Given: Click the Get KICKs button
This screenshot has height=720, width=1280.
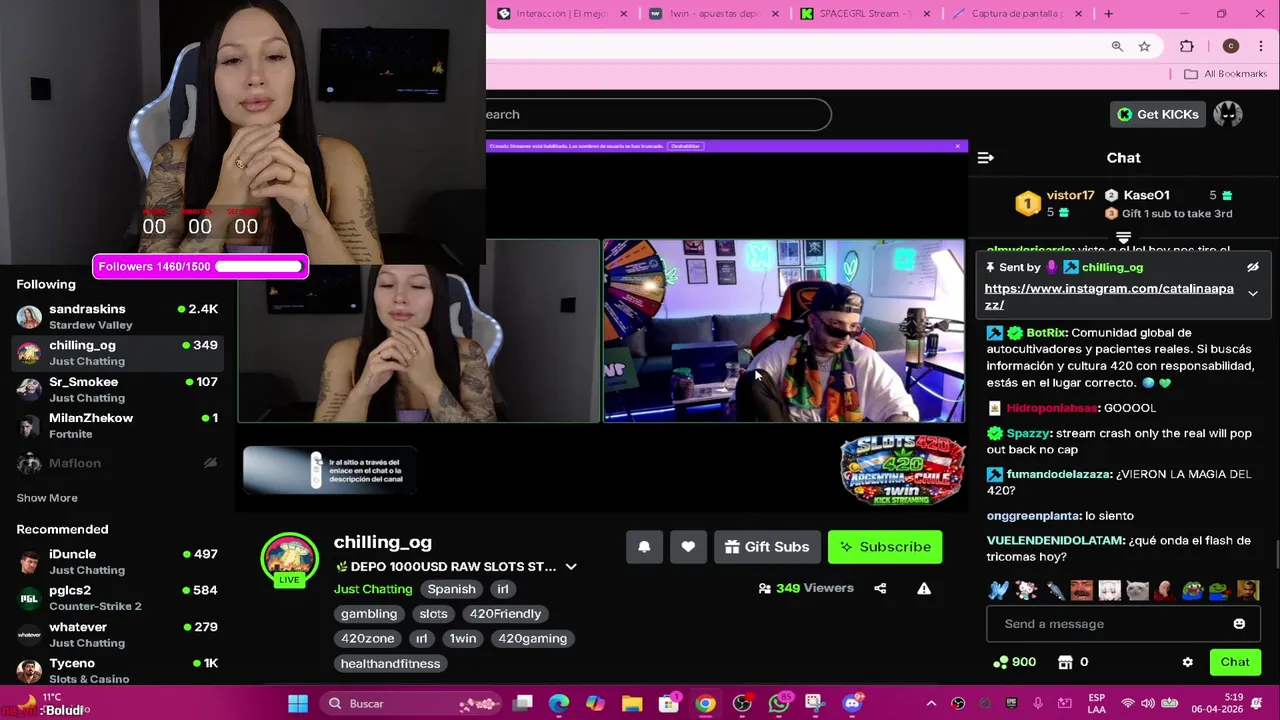Looking at the screenshot, I should [1157, 114].
